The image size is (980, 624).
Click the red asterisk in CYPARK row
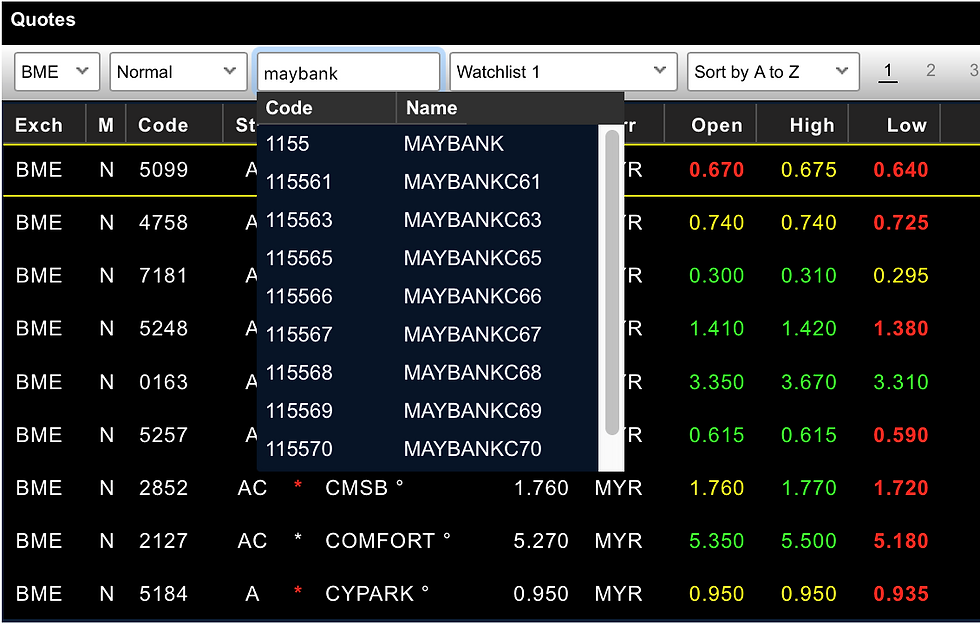298,591
